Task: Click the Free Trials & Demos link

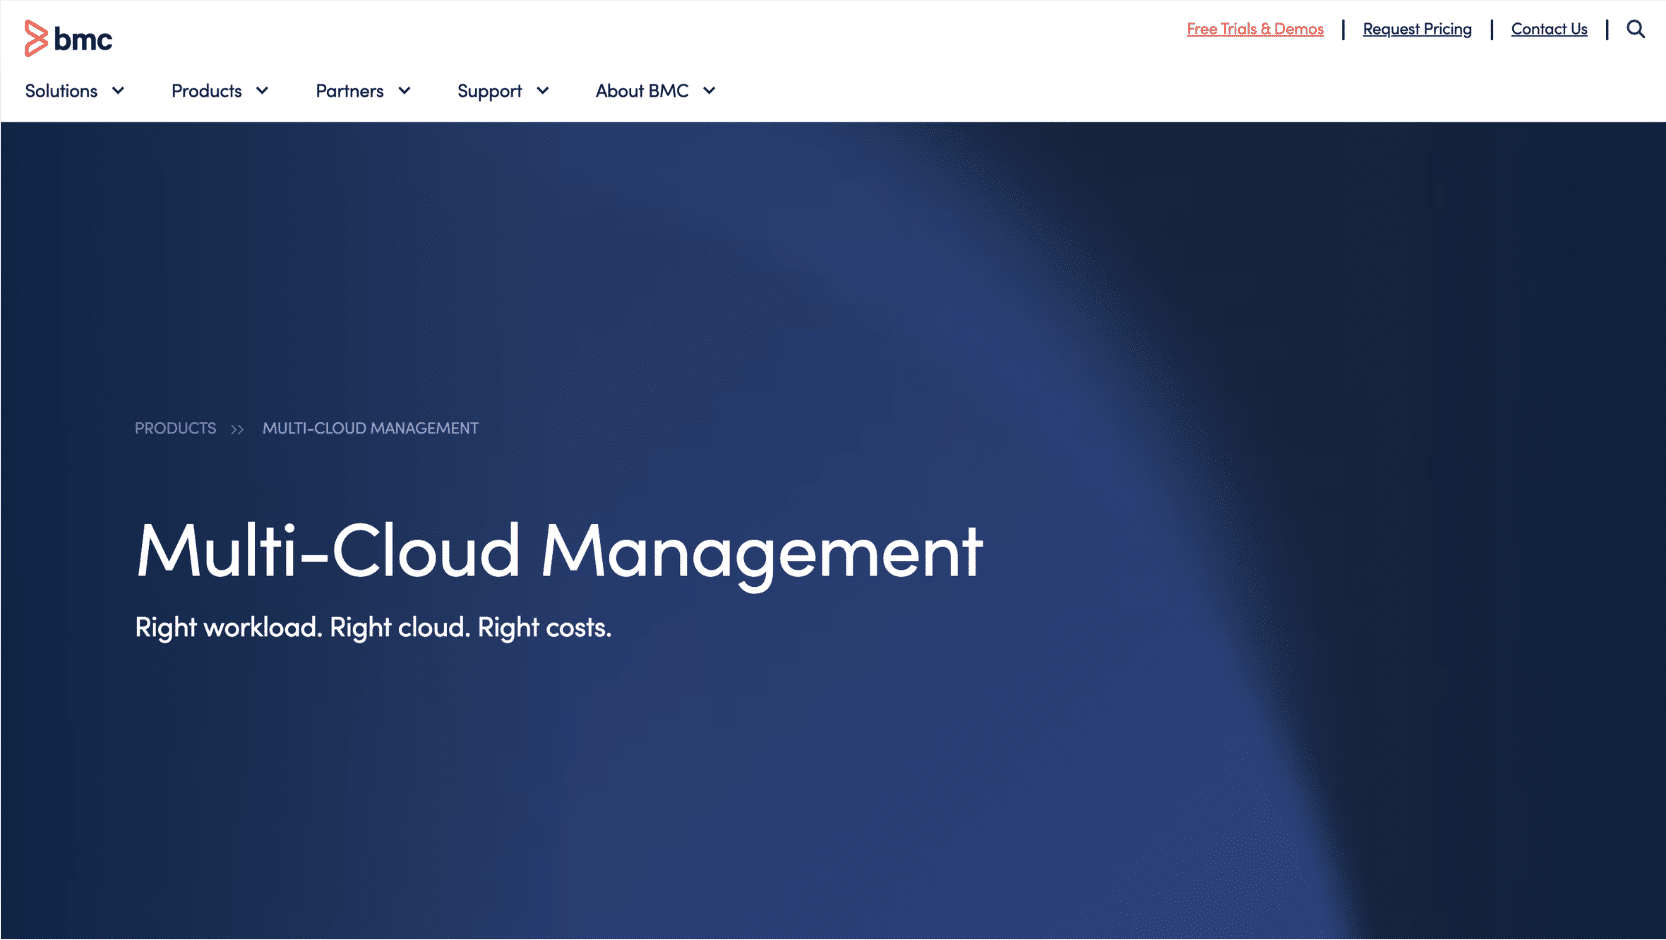Action: coord(1254,29)
